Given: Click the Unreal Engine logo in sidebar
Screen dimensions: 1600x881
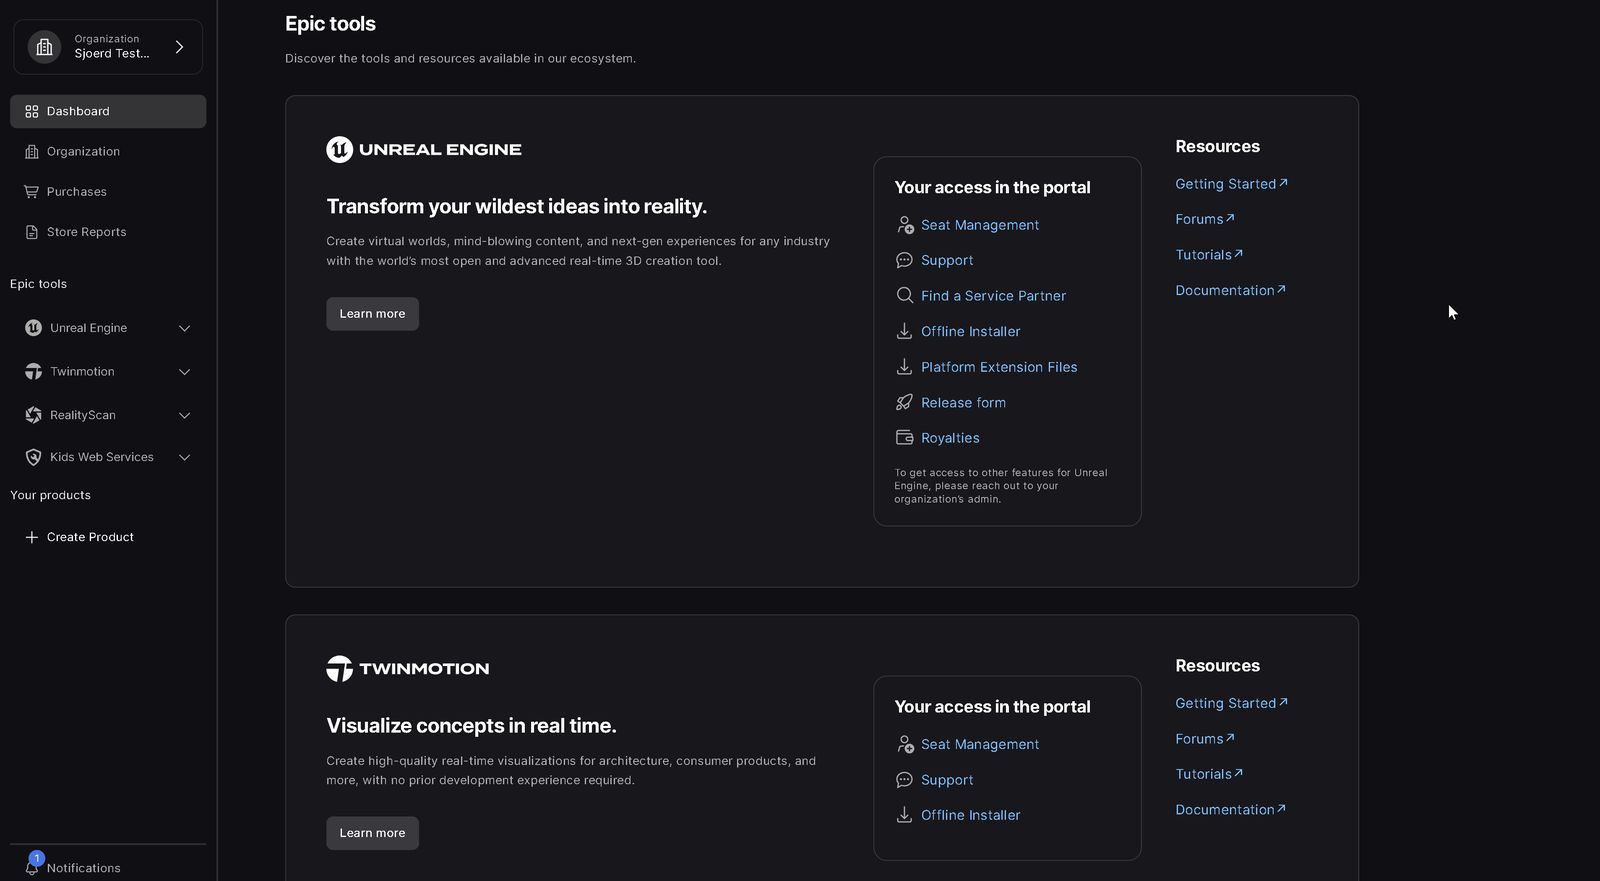Looking at the screenshot, I should [33, 328].
